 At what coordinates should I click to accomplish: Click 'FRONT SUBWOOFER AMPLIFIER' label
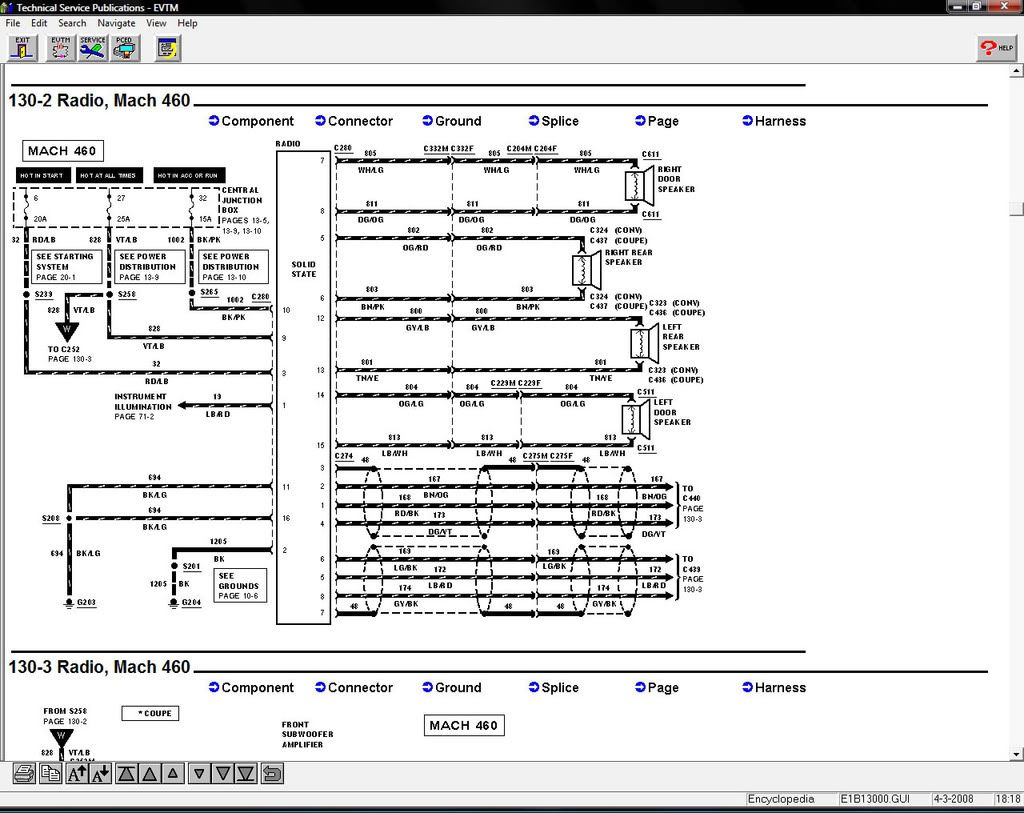click(307, 735)
